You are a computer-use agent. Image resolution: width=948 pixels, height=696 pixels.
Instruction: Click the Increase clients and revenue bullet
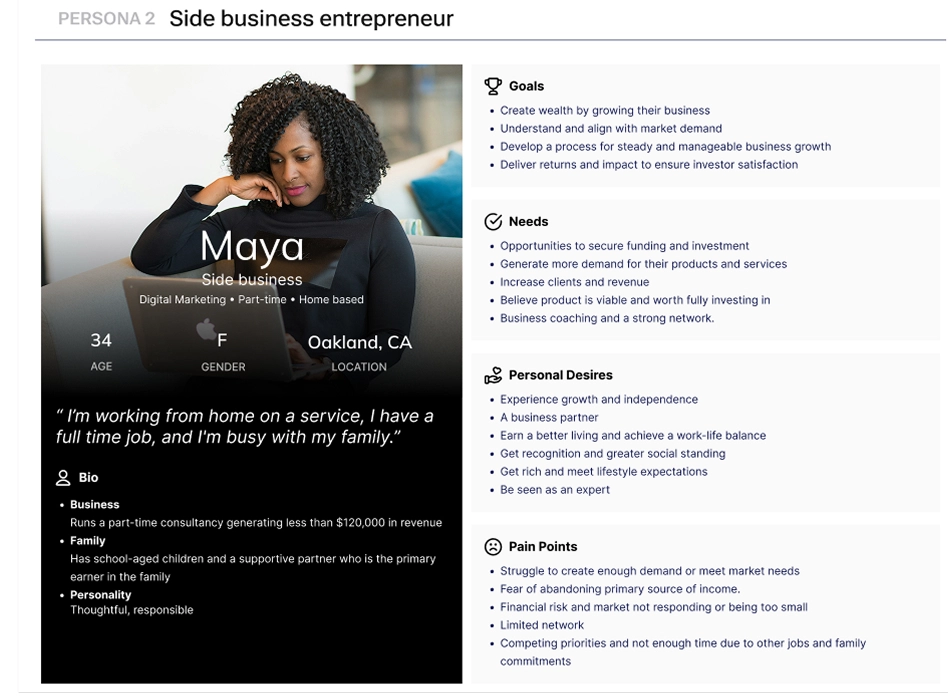(x=574, y=282)
